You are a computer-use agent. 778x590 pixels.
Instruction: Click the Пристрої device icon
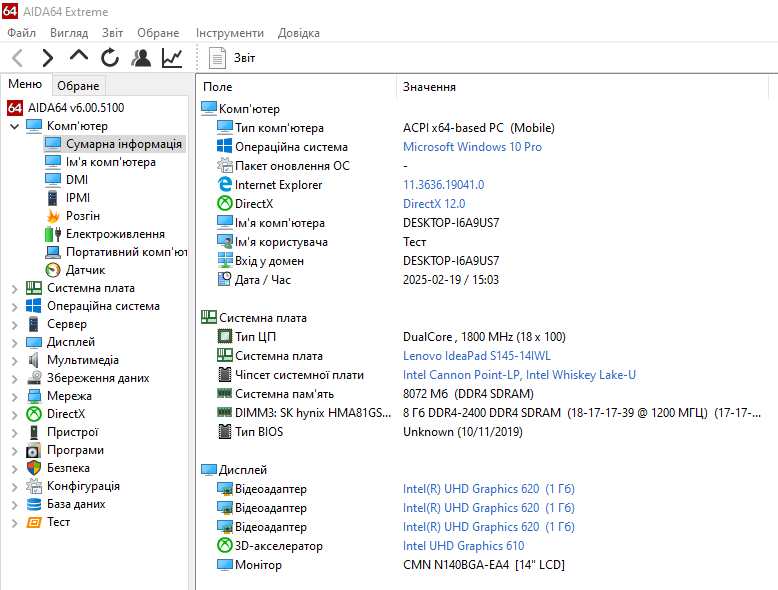(34, 432)
